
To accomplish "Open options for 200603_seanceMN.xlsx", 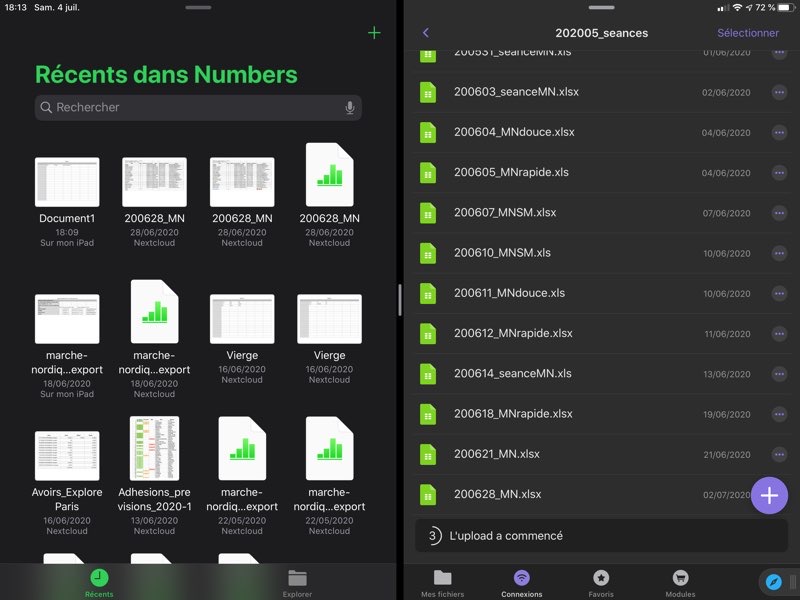I will pyautogui.click(x=779, y=92).
